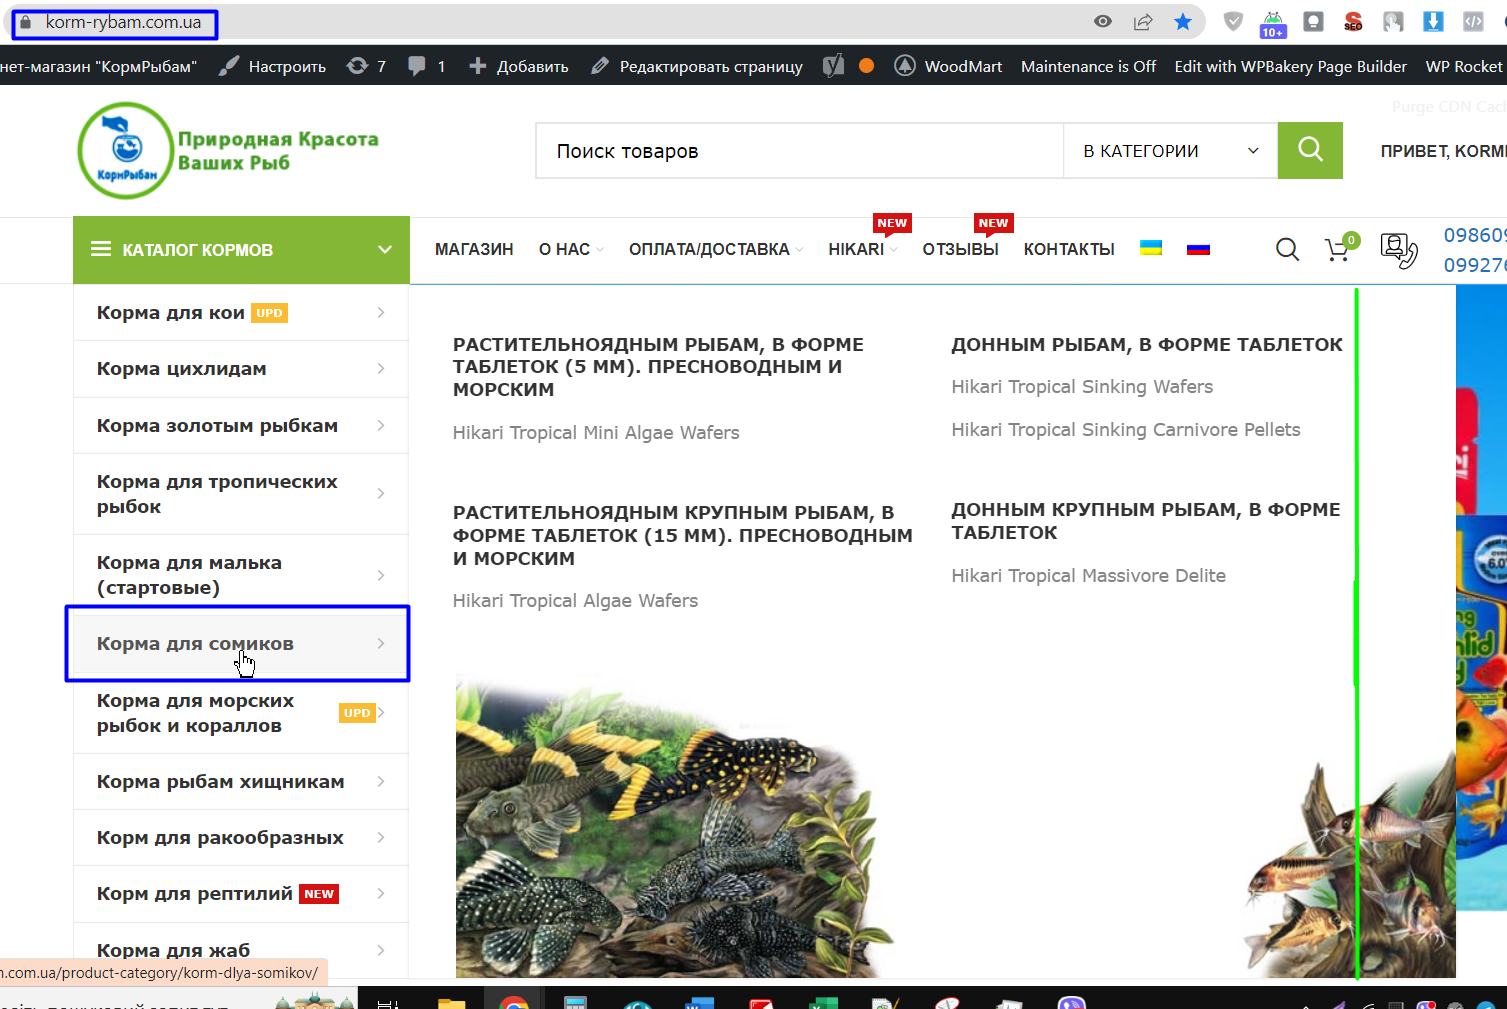Open the gray shield extension
The image size is (1507, 1009).
click(x=1233, y=21)
